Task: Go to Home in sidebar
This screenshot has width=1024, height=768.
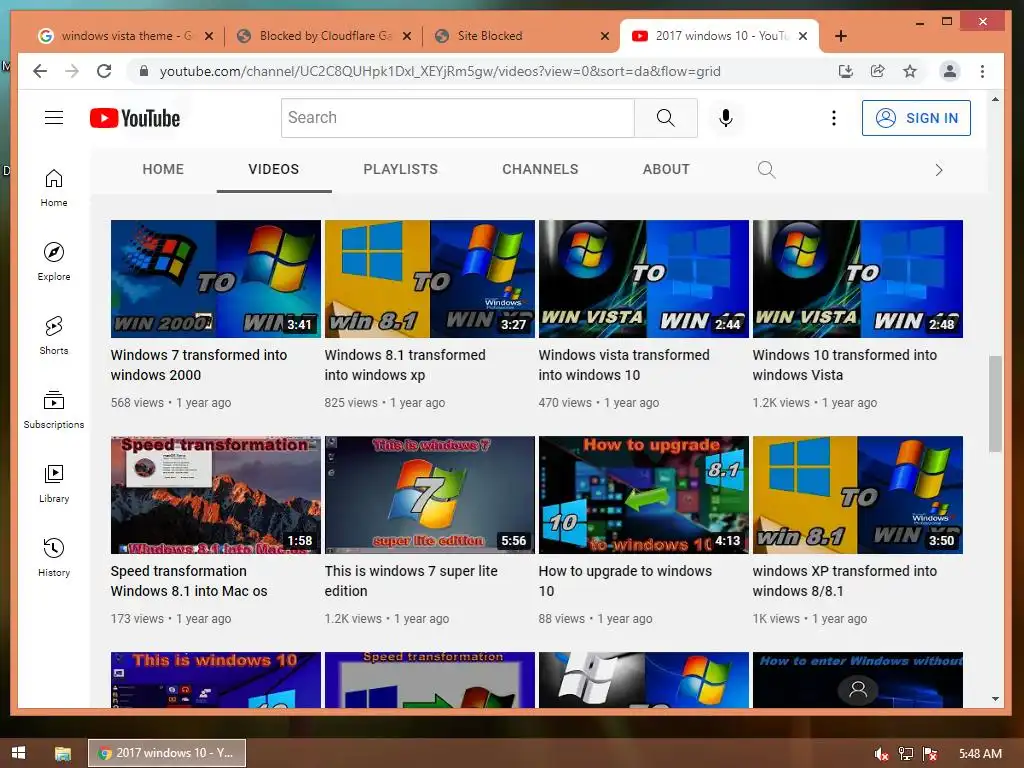Action: 54,188
